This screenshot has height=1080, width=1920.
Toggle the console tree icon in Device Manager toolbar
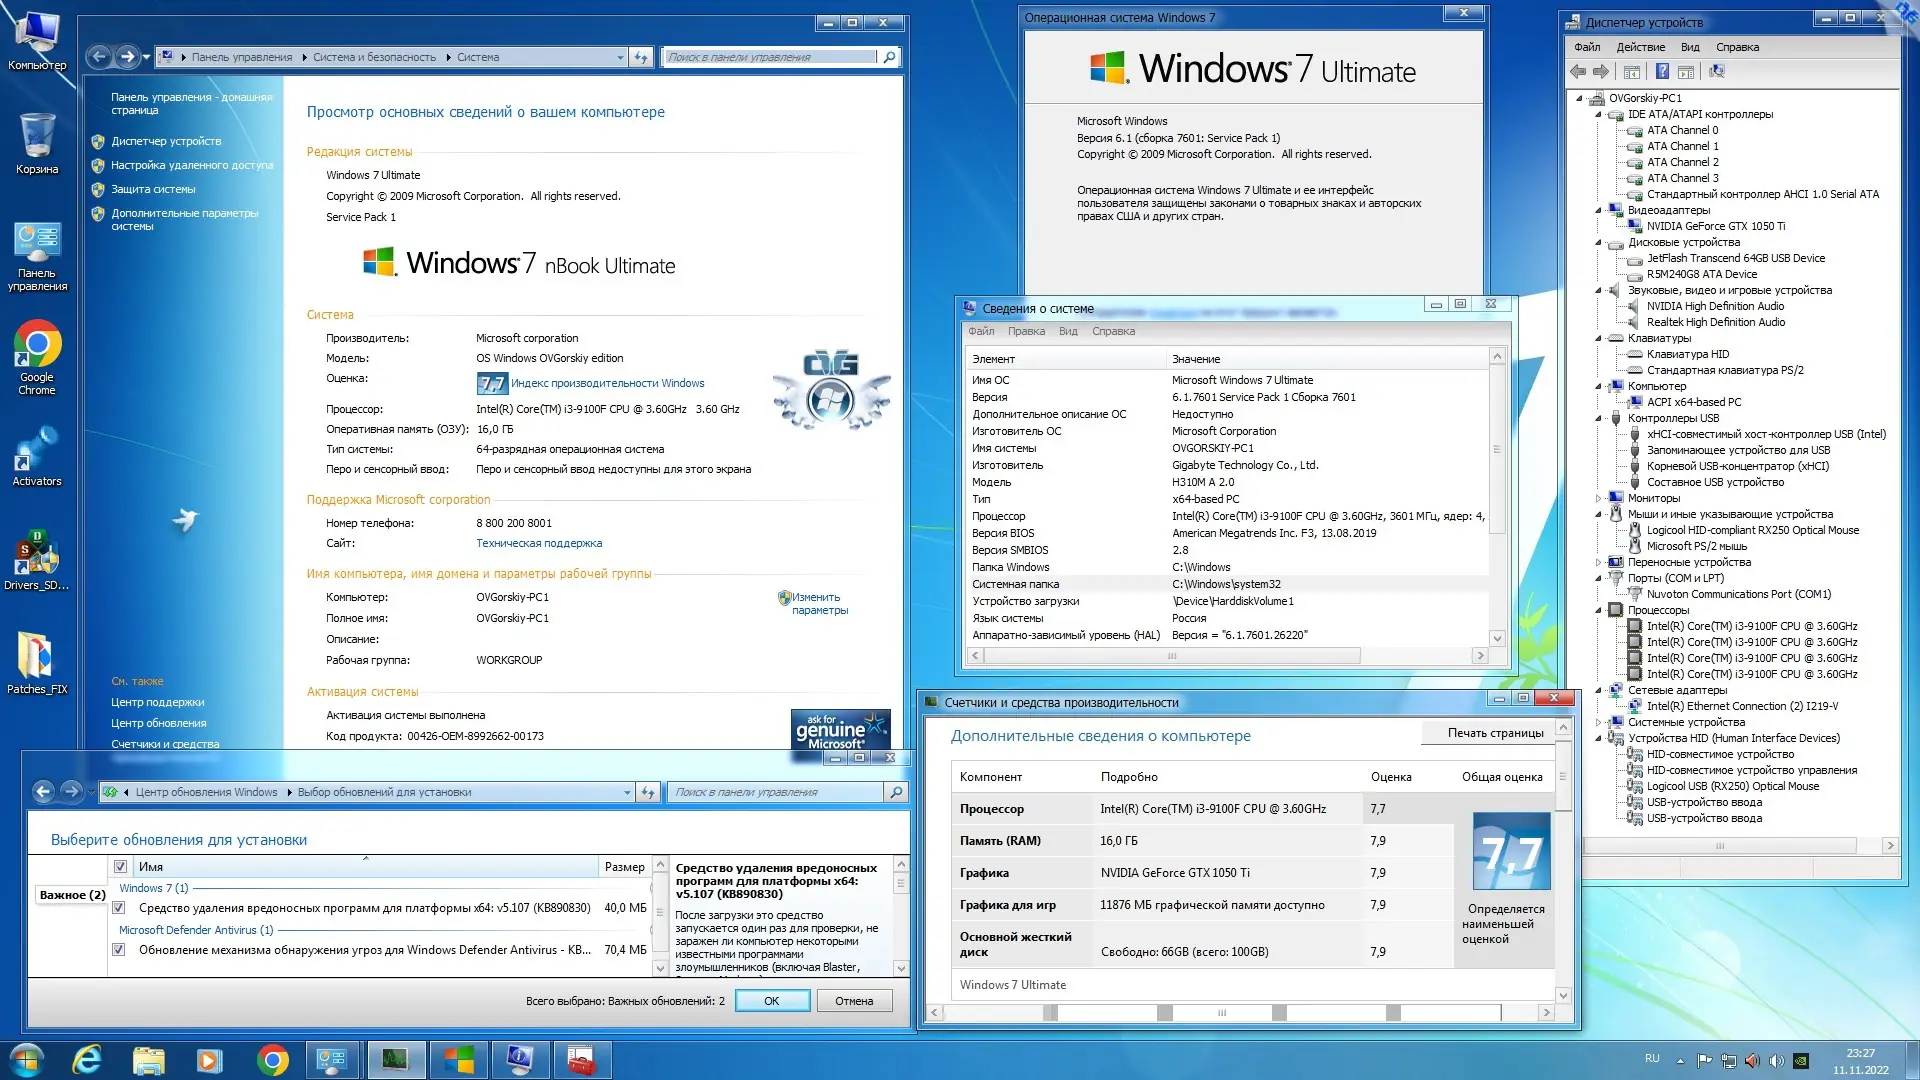[1631, 71]
